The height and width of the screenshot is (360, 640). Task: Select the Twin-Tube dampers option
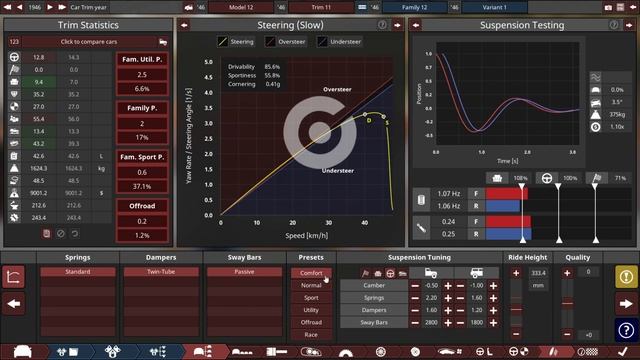[161, 272]
